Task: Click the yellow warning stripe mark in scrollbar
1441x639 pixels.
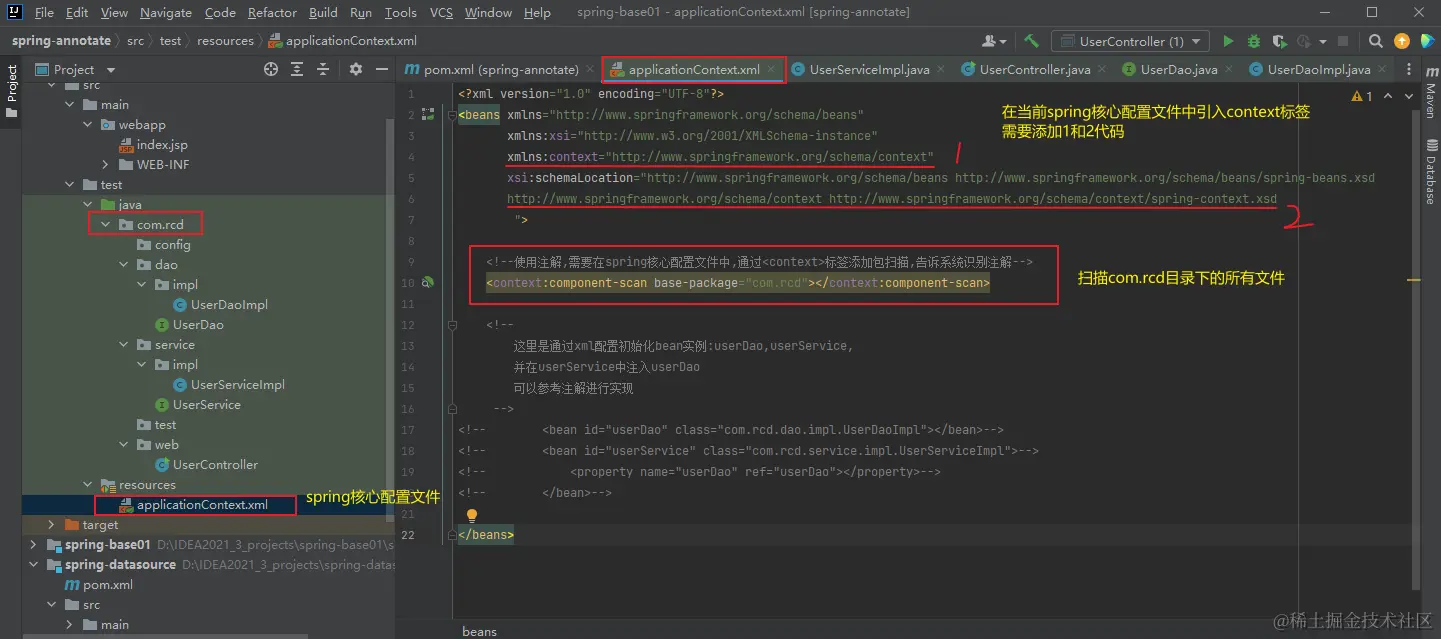Action: (x=1414, y=281)
